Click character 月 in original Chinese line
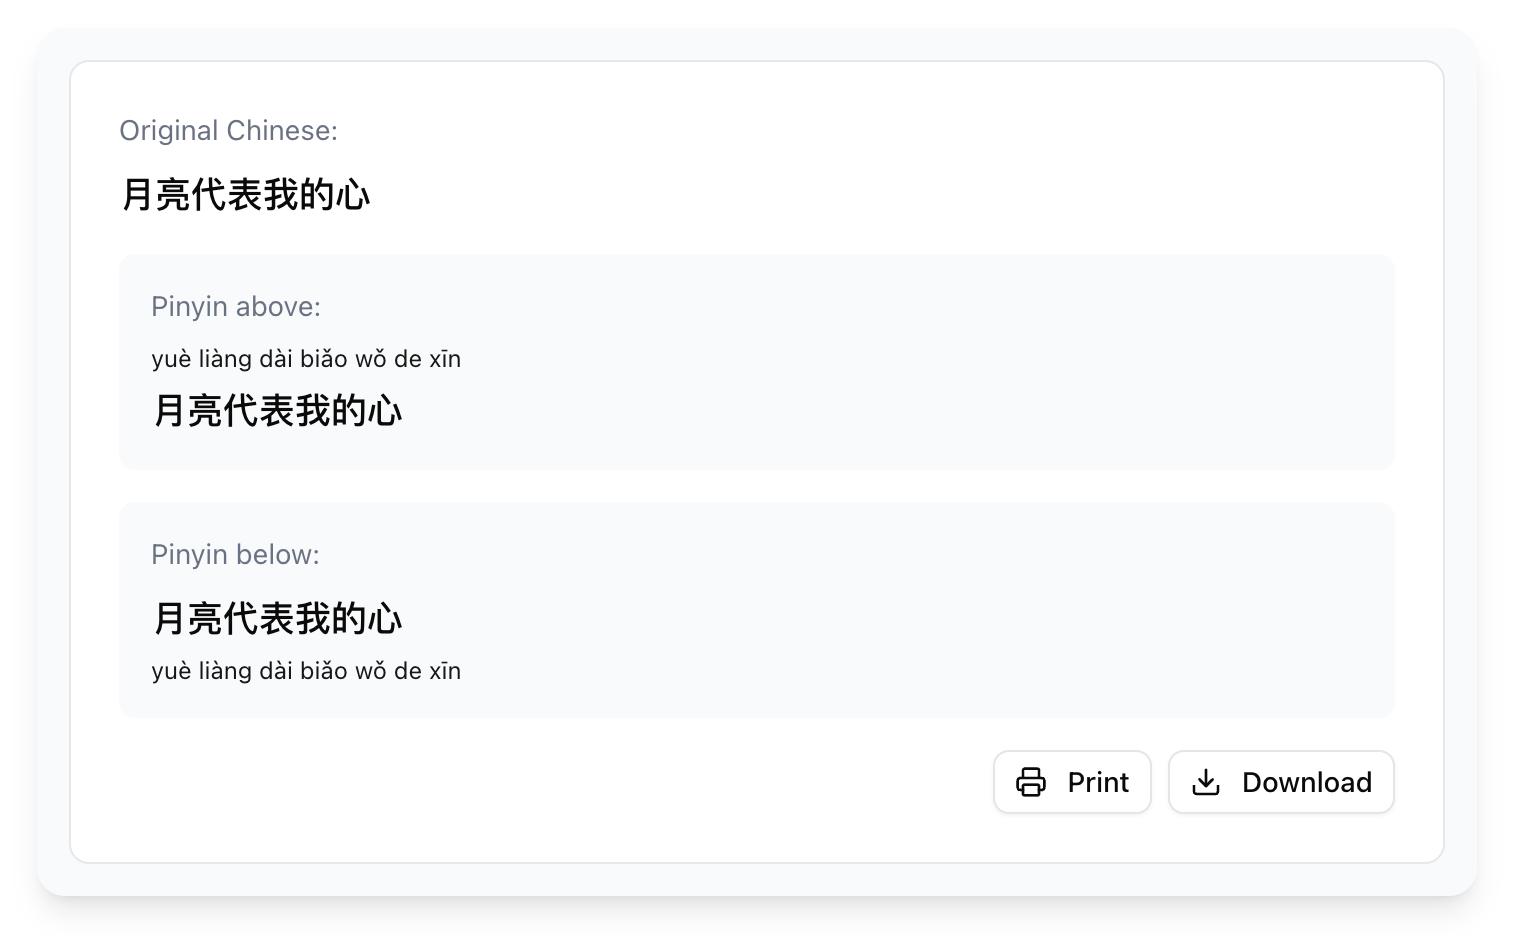The height and width of the screenshot is (938, 1520). coord(138,194)
